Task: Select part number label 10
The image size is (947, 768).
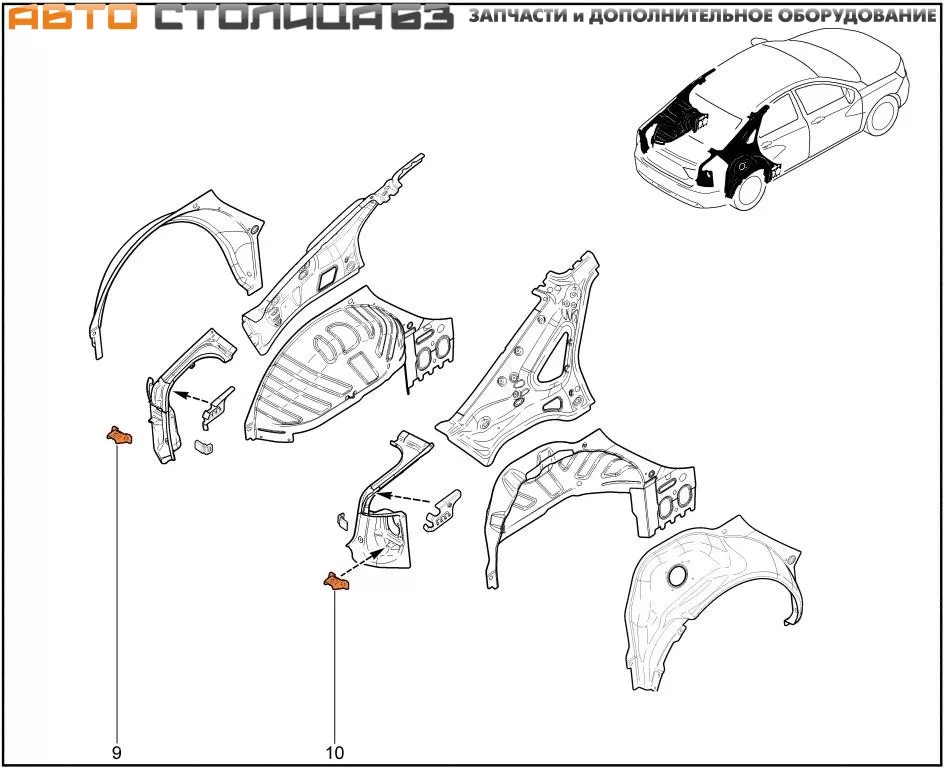Action: click(x=334, y=753)
